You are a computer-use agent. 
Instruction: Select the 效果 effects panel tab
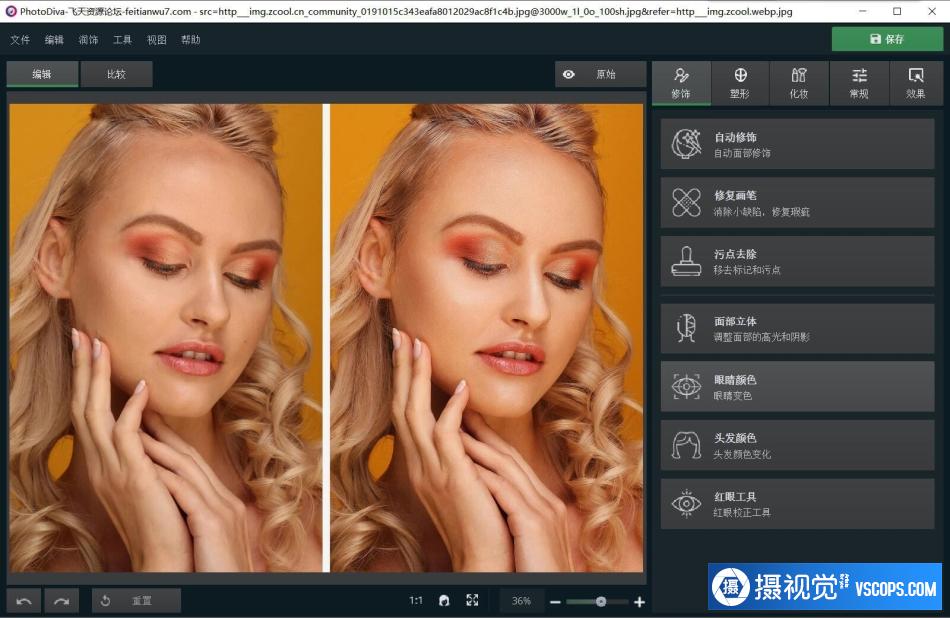[915, 83]
